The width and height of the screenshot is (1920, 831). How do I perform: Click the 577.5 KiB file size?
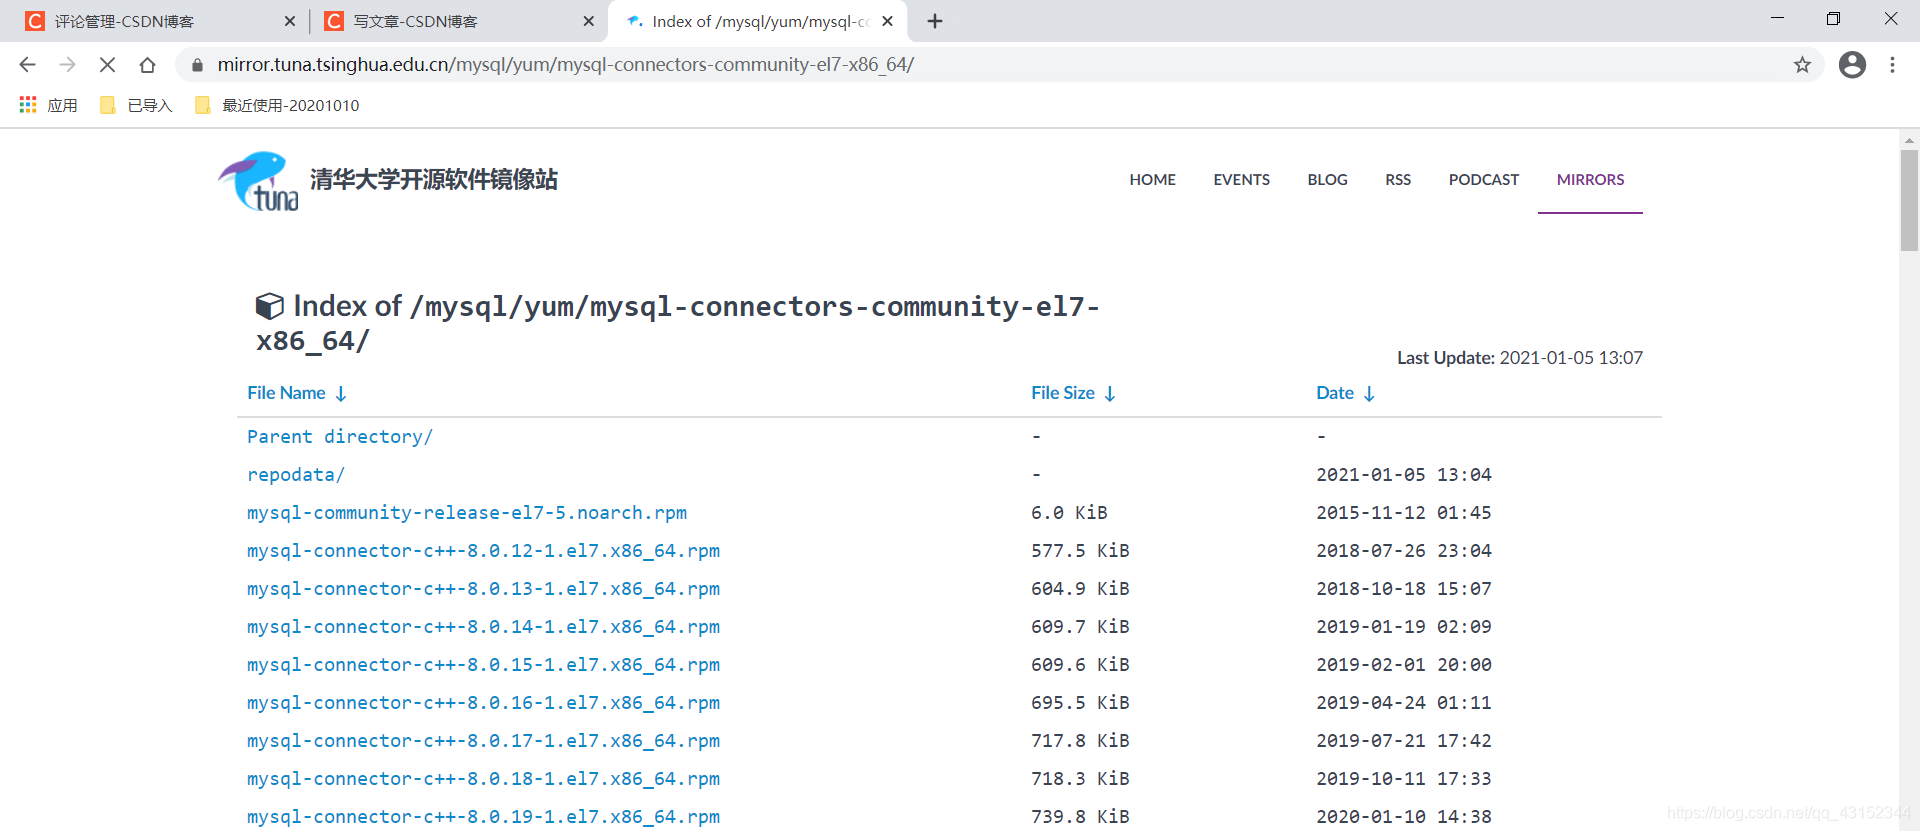pos(1080,551)
